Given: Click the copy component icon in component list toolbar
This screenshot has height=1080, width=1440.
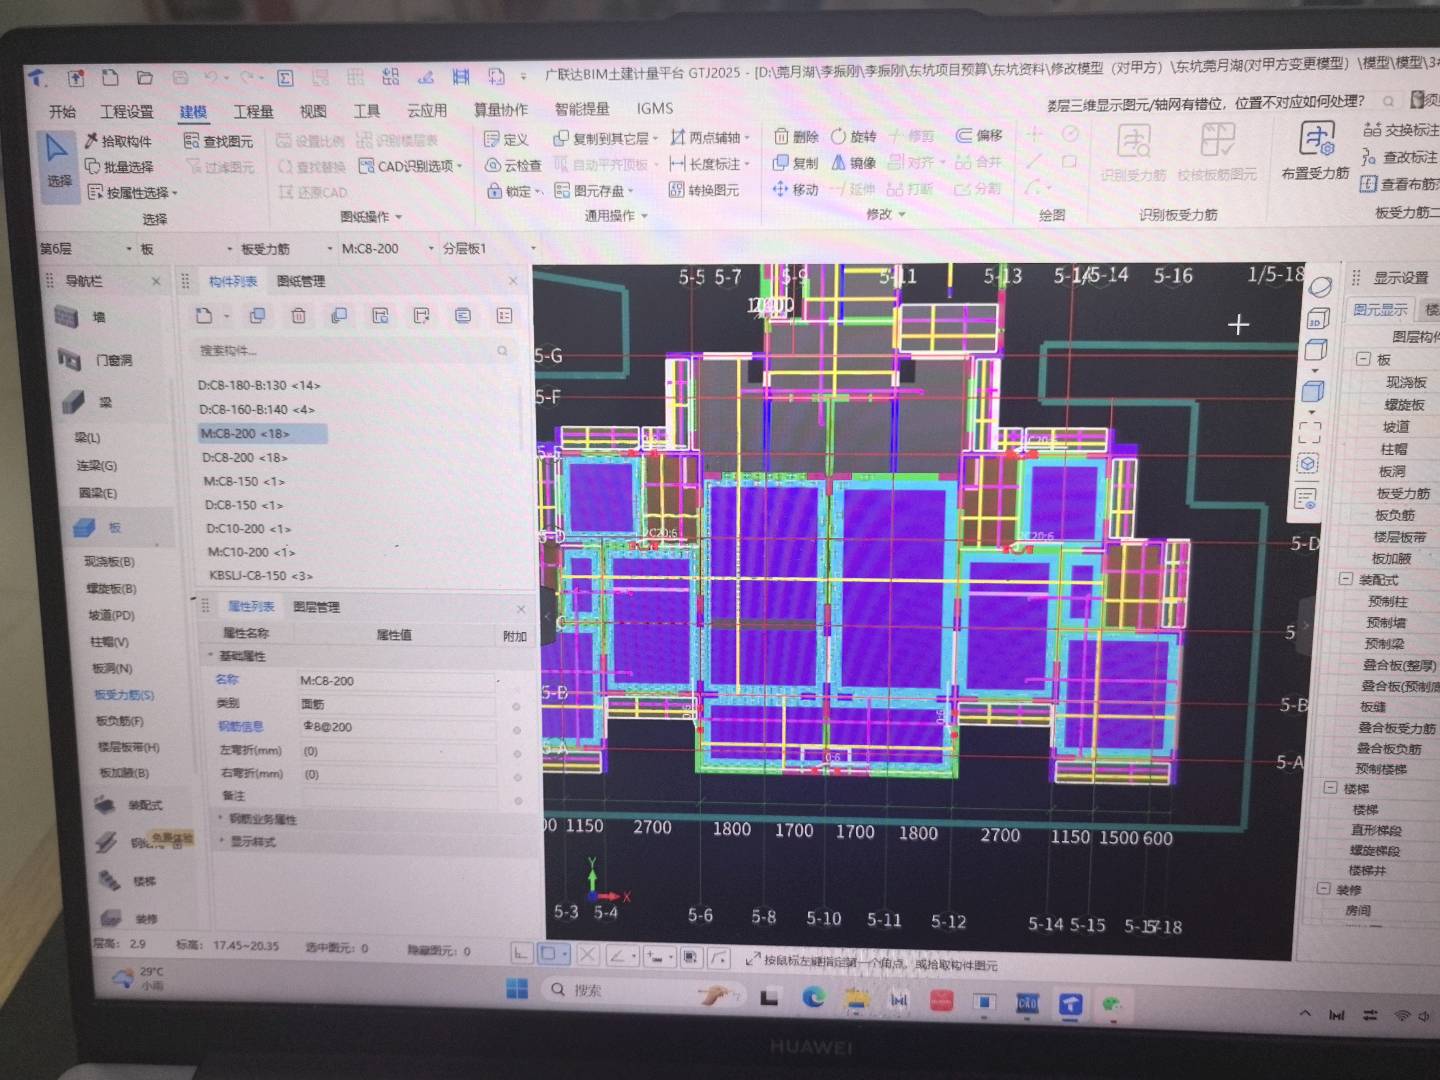Looking at the screenshot, I should 257,316.
